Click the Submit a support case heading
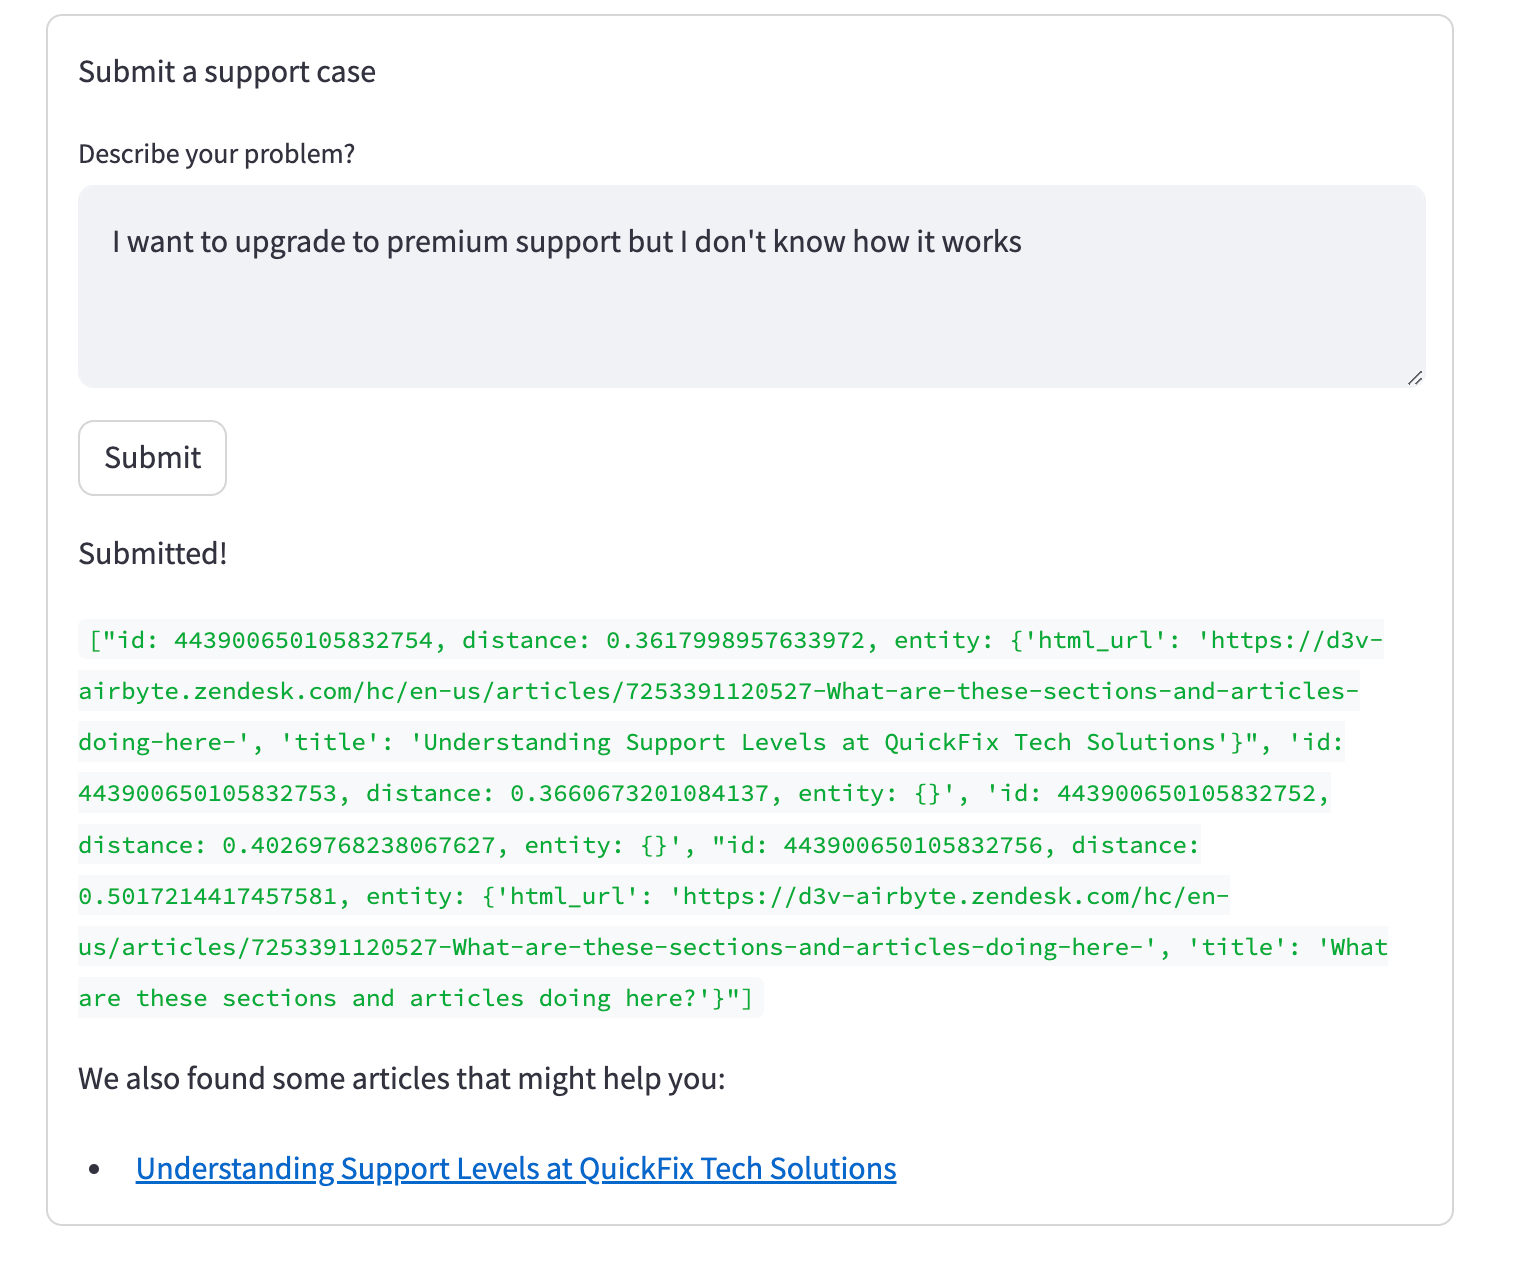Image resolution: width=1532 pixels, height=1276 pixels. [227, 71]
